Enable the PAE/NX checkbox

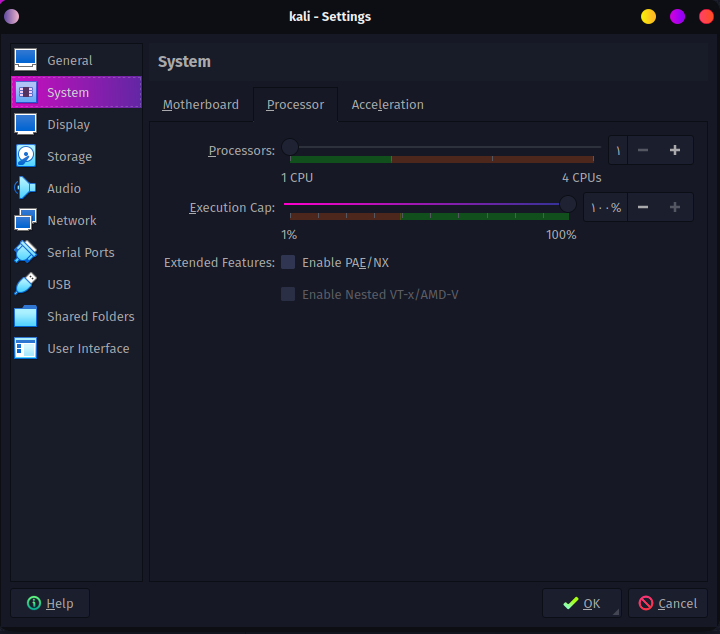coord(288,262)
